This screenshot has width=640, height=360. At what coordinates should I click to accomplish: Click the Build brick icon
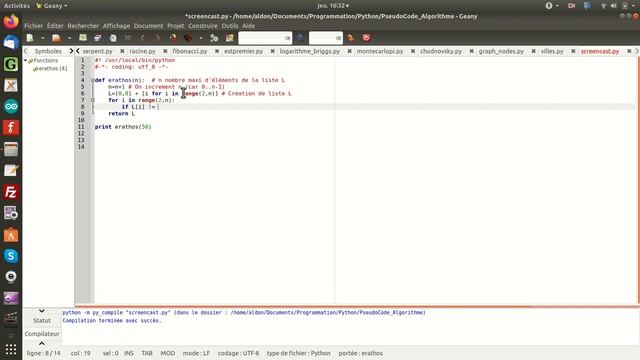click(188, 38)
